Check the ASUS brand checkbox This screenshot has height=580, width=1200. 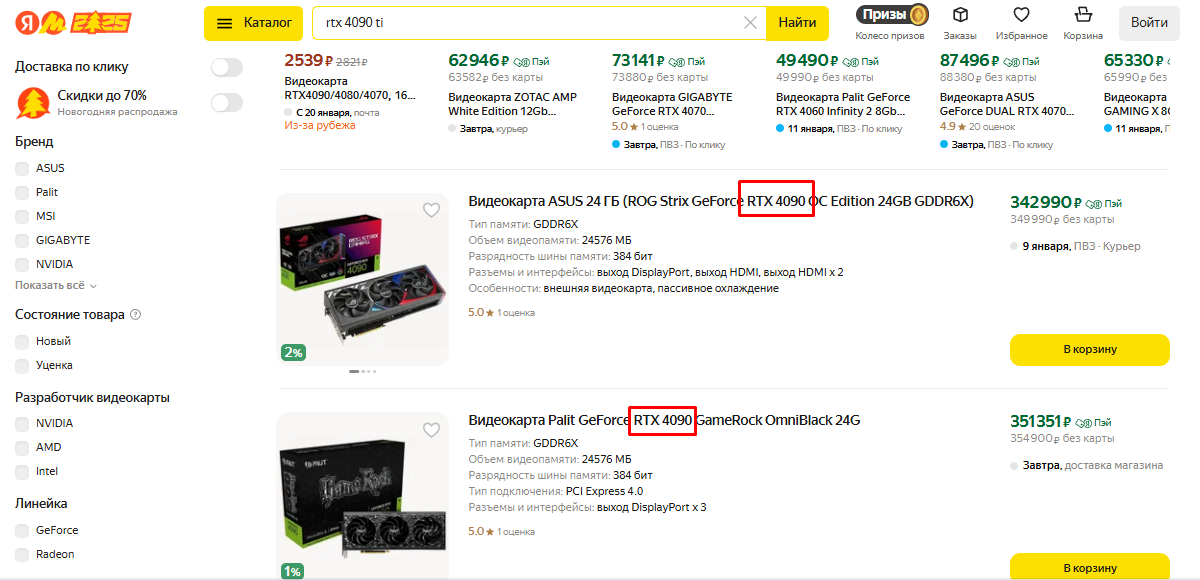(x=22, y=168)
